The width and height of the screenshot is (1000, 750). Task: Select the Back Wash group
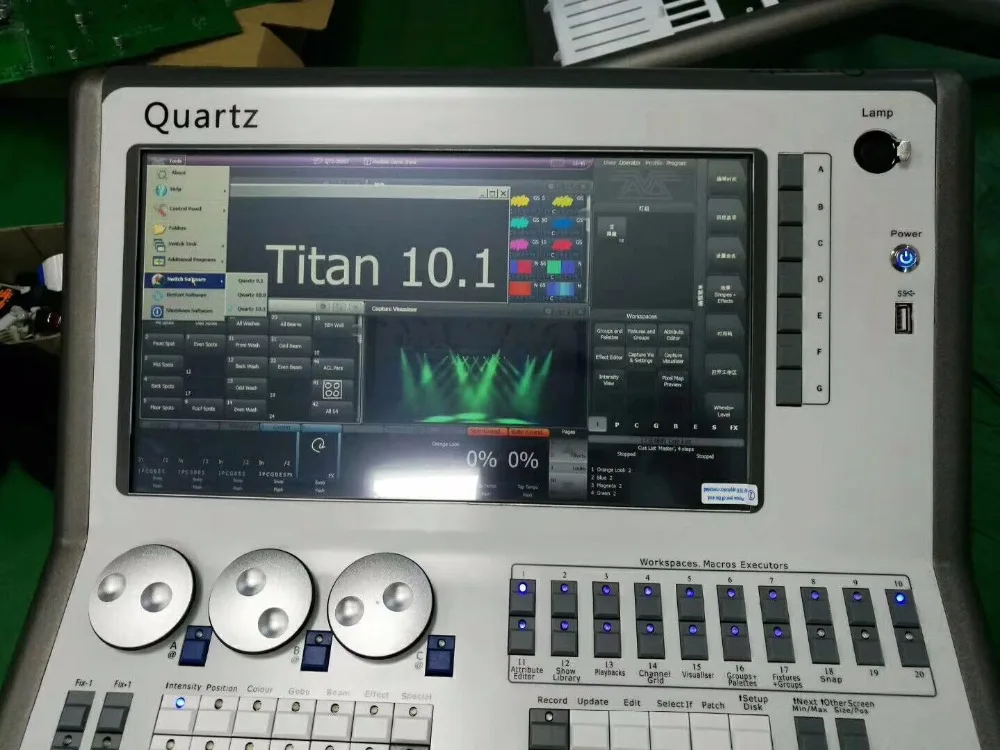coord(247,367)
